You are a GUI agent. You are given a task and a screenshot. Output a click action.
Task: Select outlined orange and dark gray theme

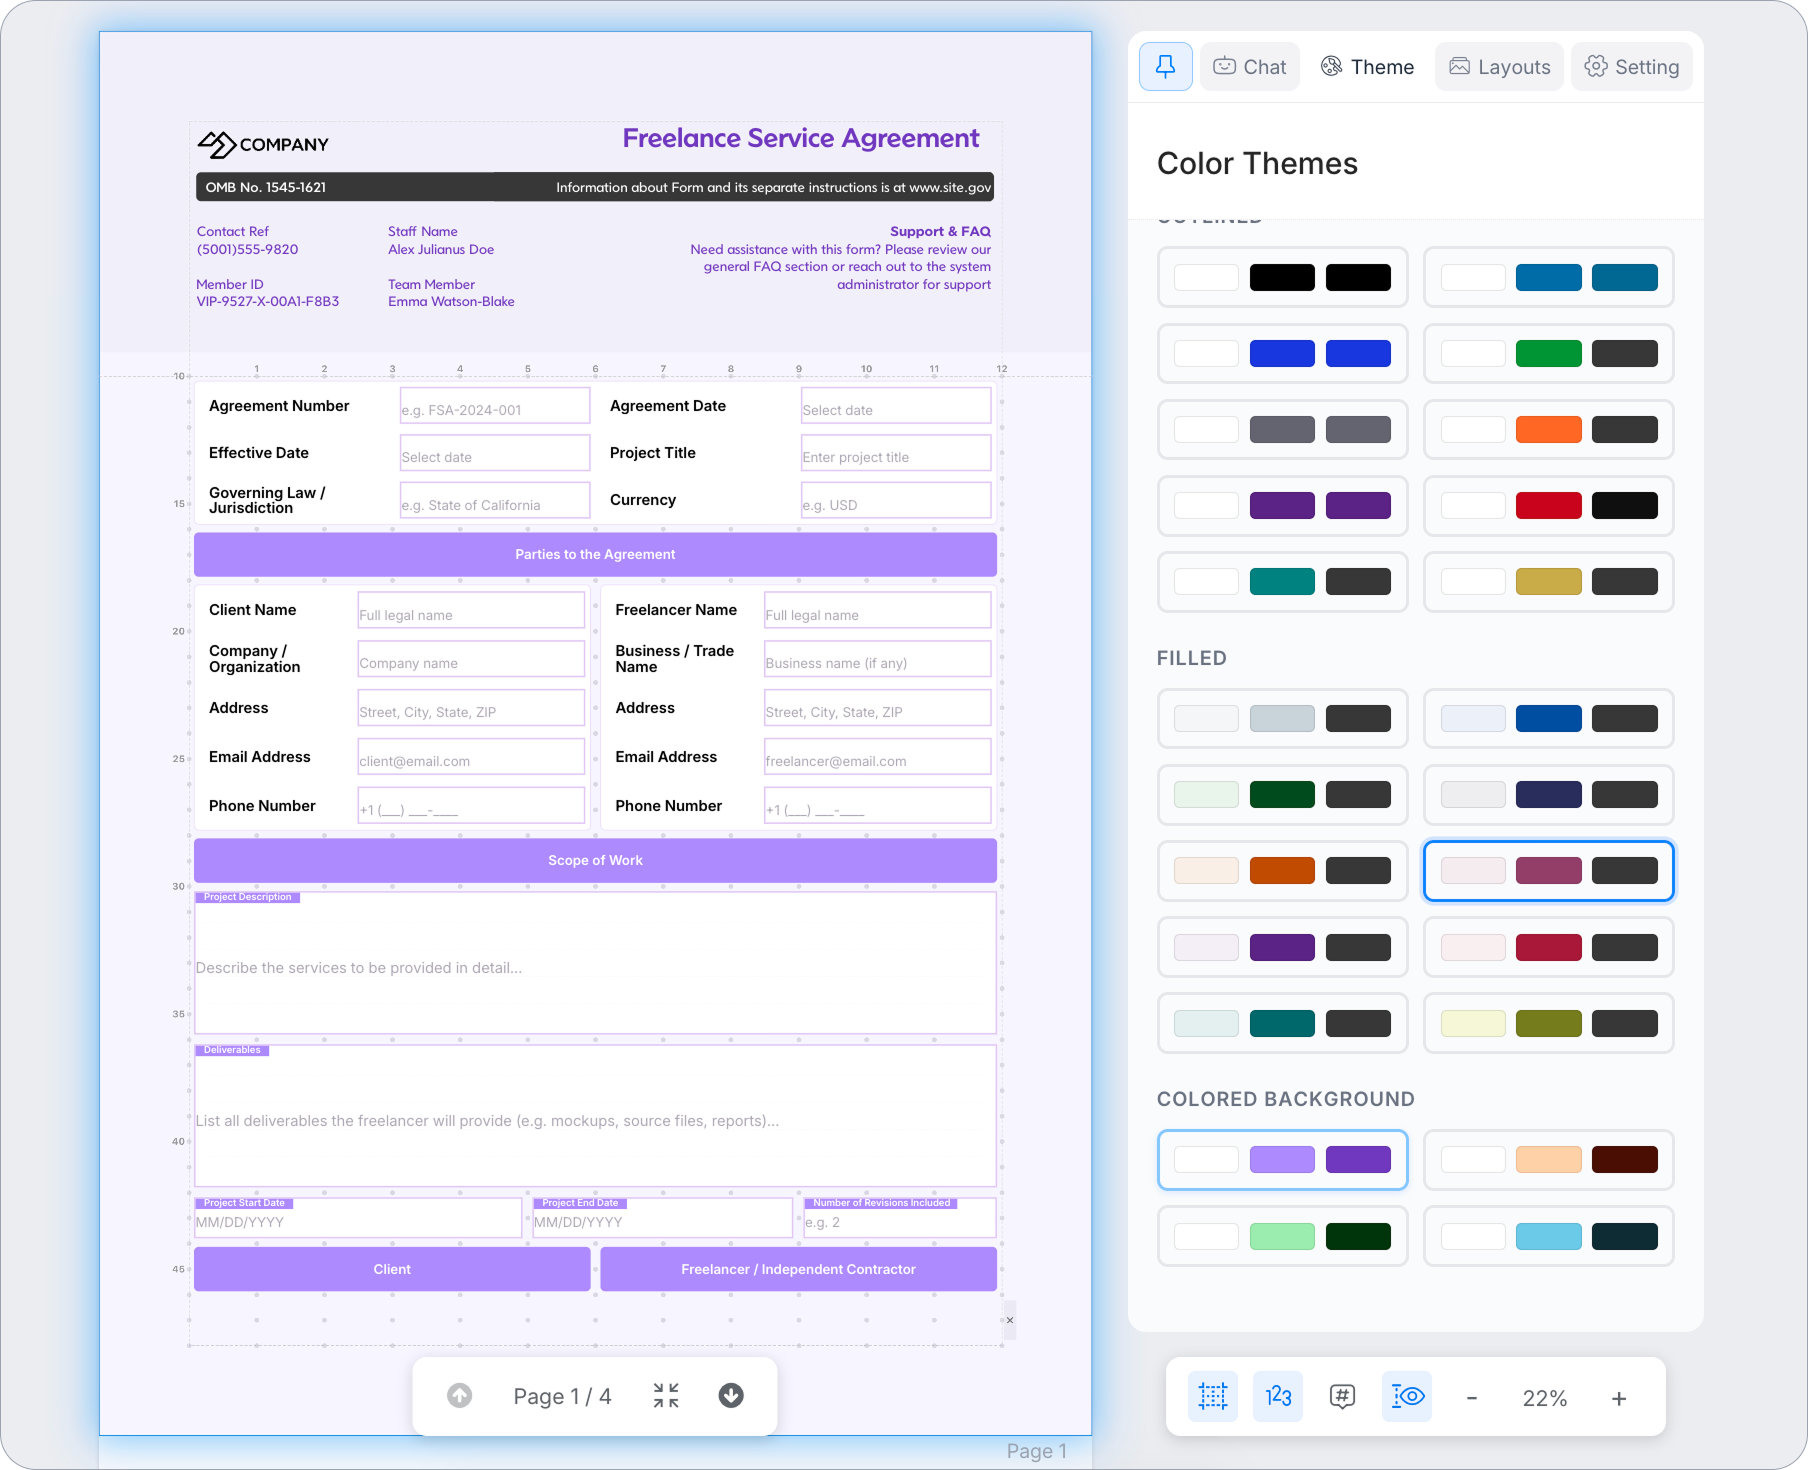tap(1549, 429)
